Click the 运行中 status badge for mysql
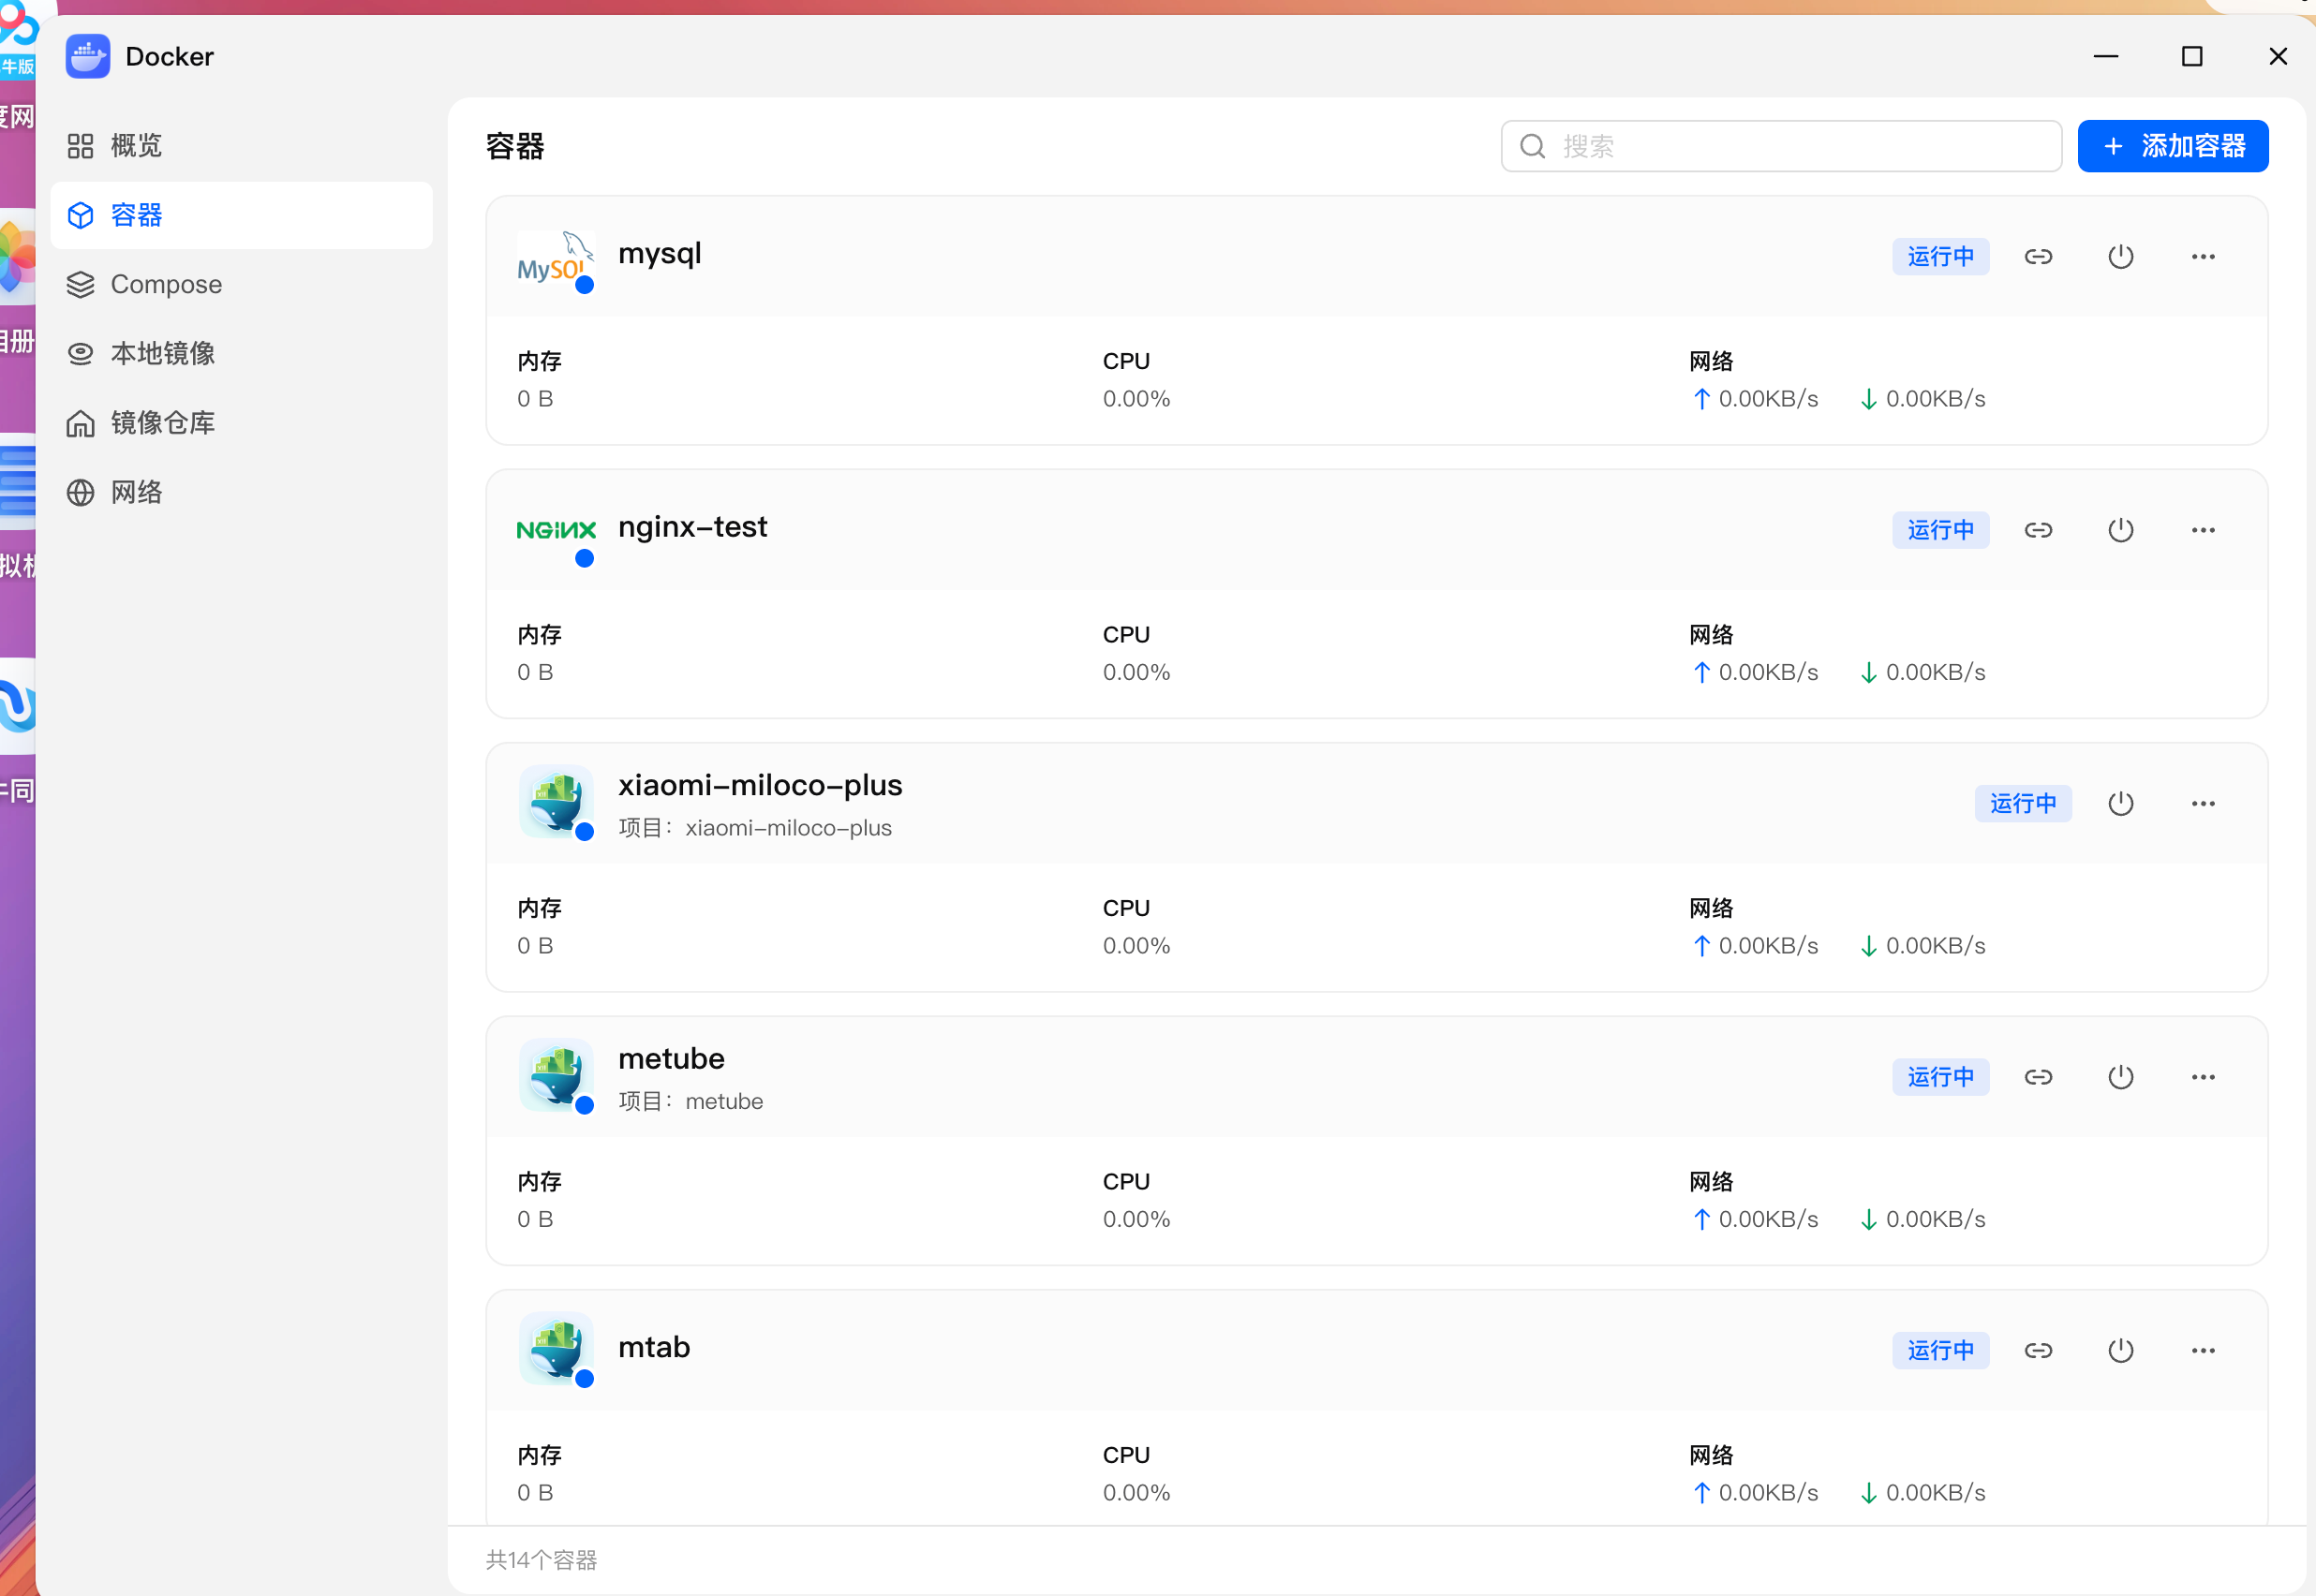 pos(1940,257)
